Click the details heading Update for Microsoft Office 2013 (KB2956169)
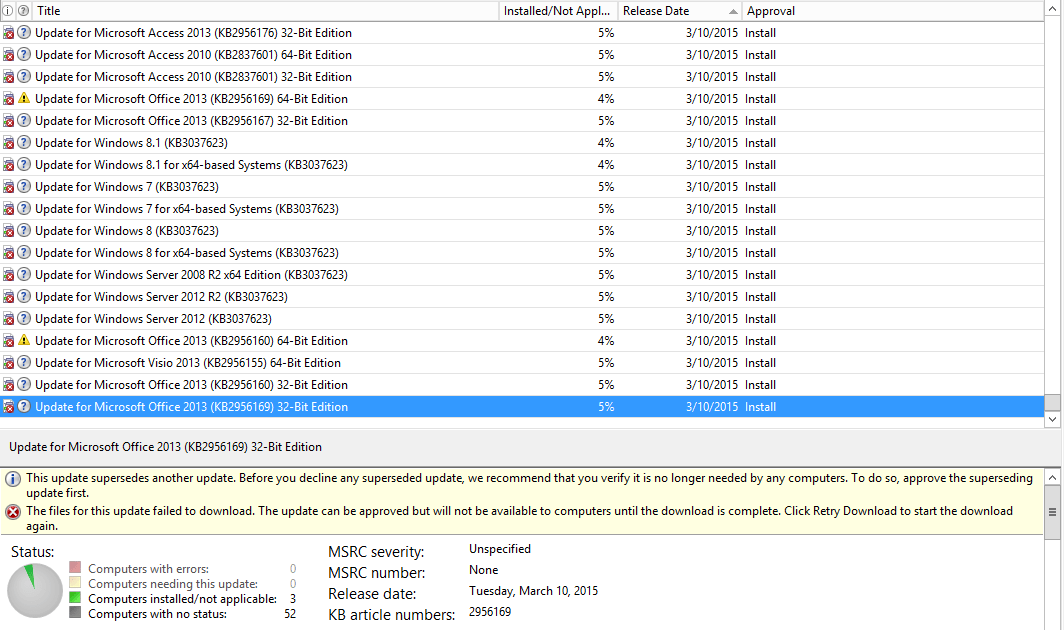1064x630 pixels. [x=166, y=447]
